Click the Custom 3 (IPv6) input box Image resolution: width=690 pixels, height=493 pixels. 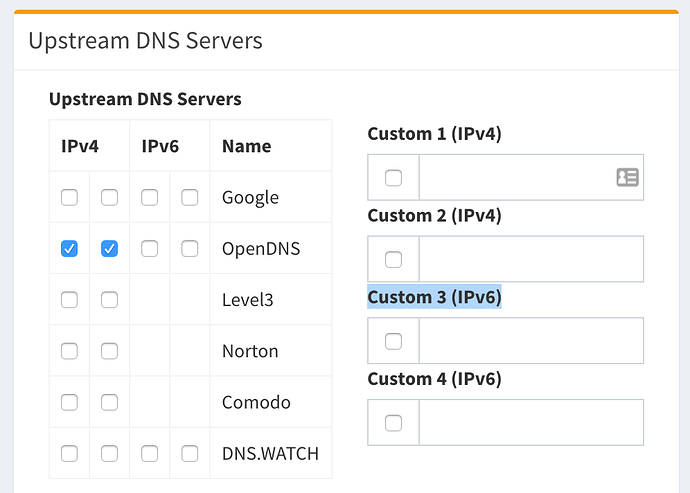530,341
